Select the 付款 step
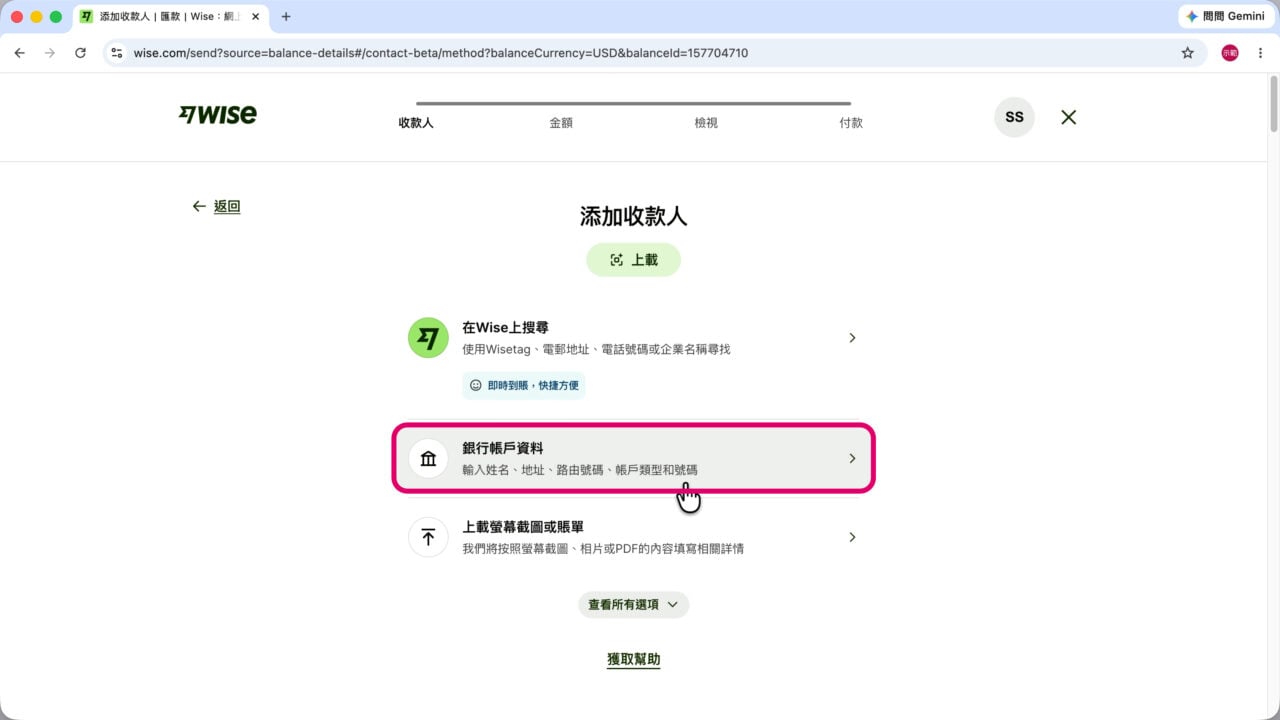The image size is (1280, 720). tap(851, 123)
